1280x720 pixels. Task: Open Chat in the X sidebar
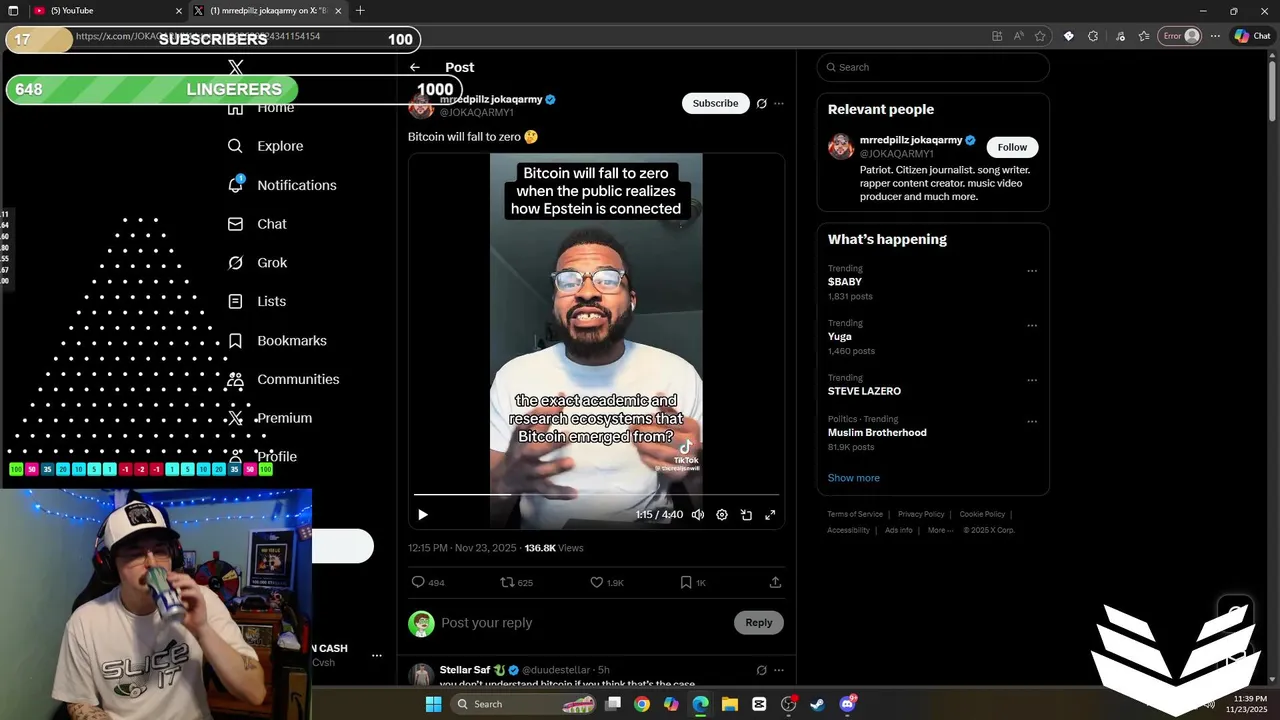(257, 224)
